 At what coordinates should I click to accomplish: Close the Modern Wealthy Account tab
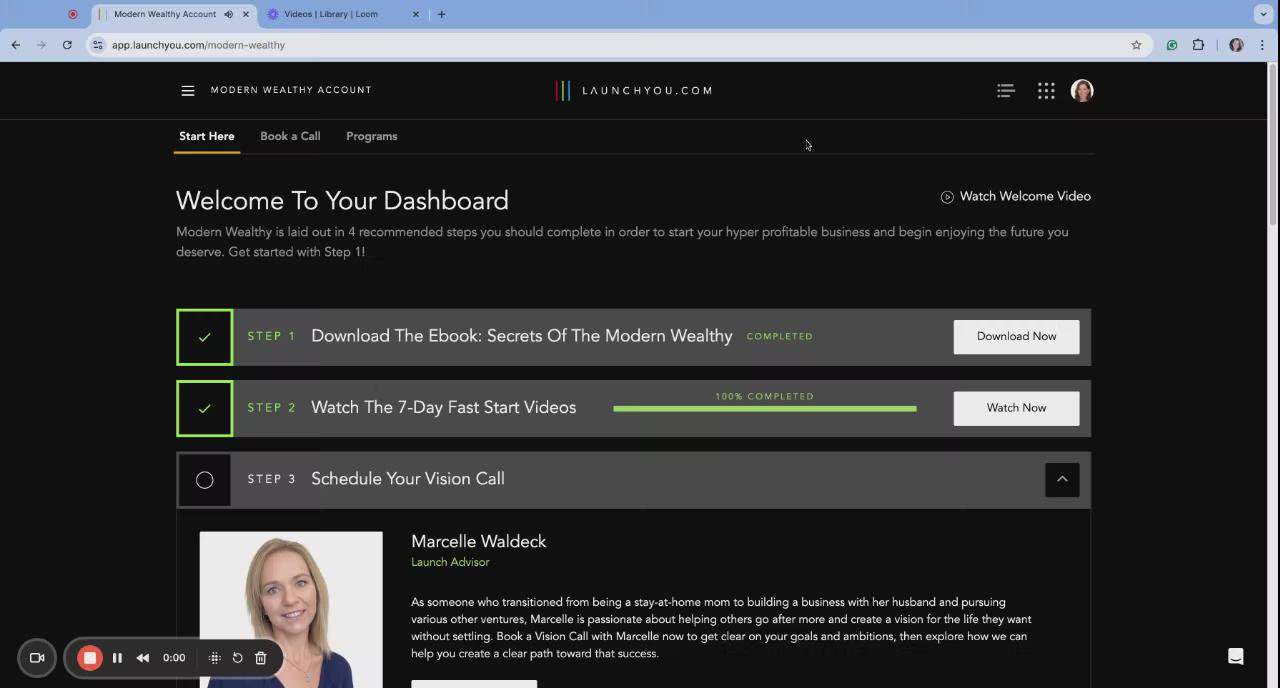(x=246, y=14)
